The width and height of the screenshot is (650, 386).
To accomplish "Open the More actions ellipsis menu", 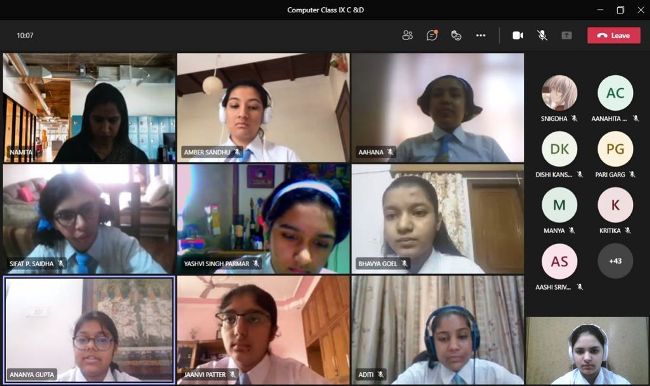I will click(481, 35).
